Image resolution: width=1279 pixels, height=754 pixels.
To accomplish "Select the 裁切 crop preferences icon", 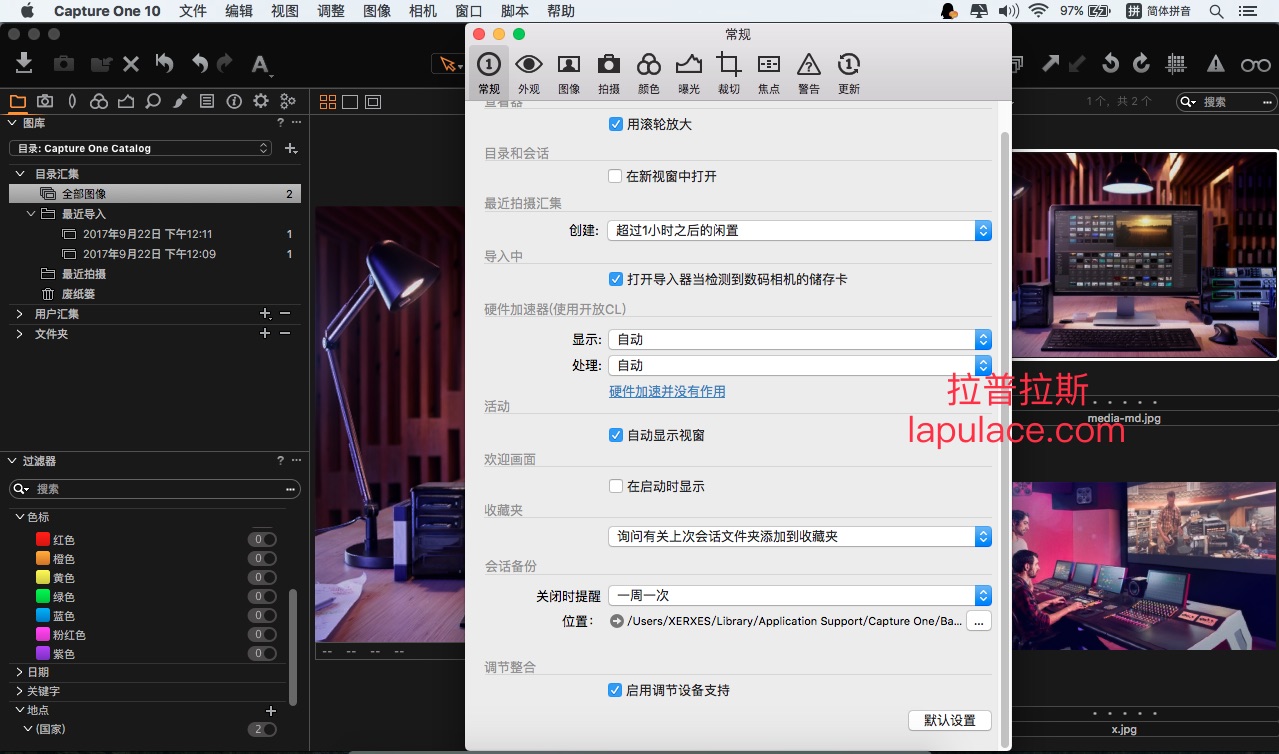I will (x=728, y=73).
